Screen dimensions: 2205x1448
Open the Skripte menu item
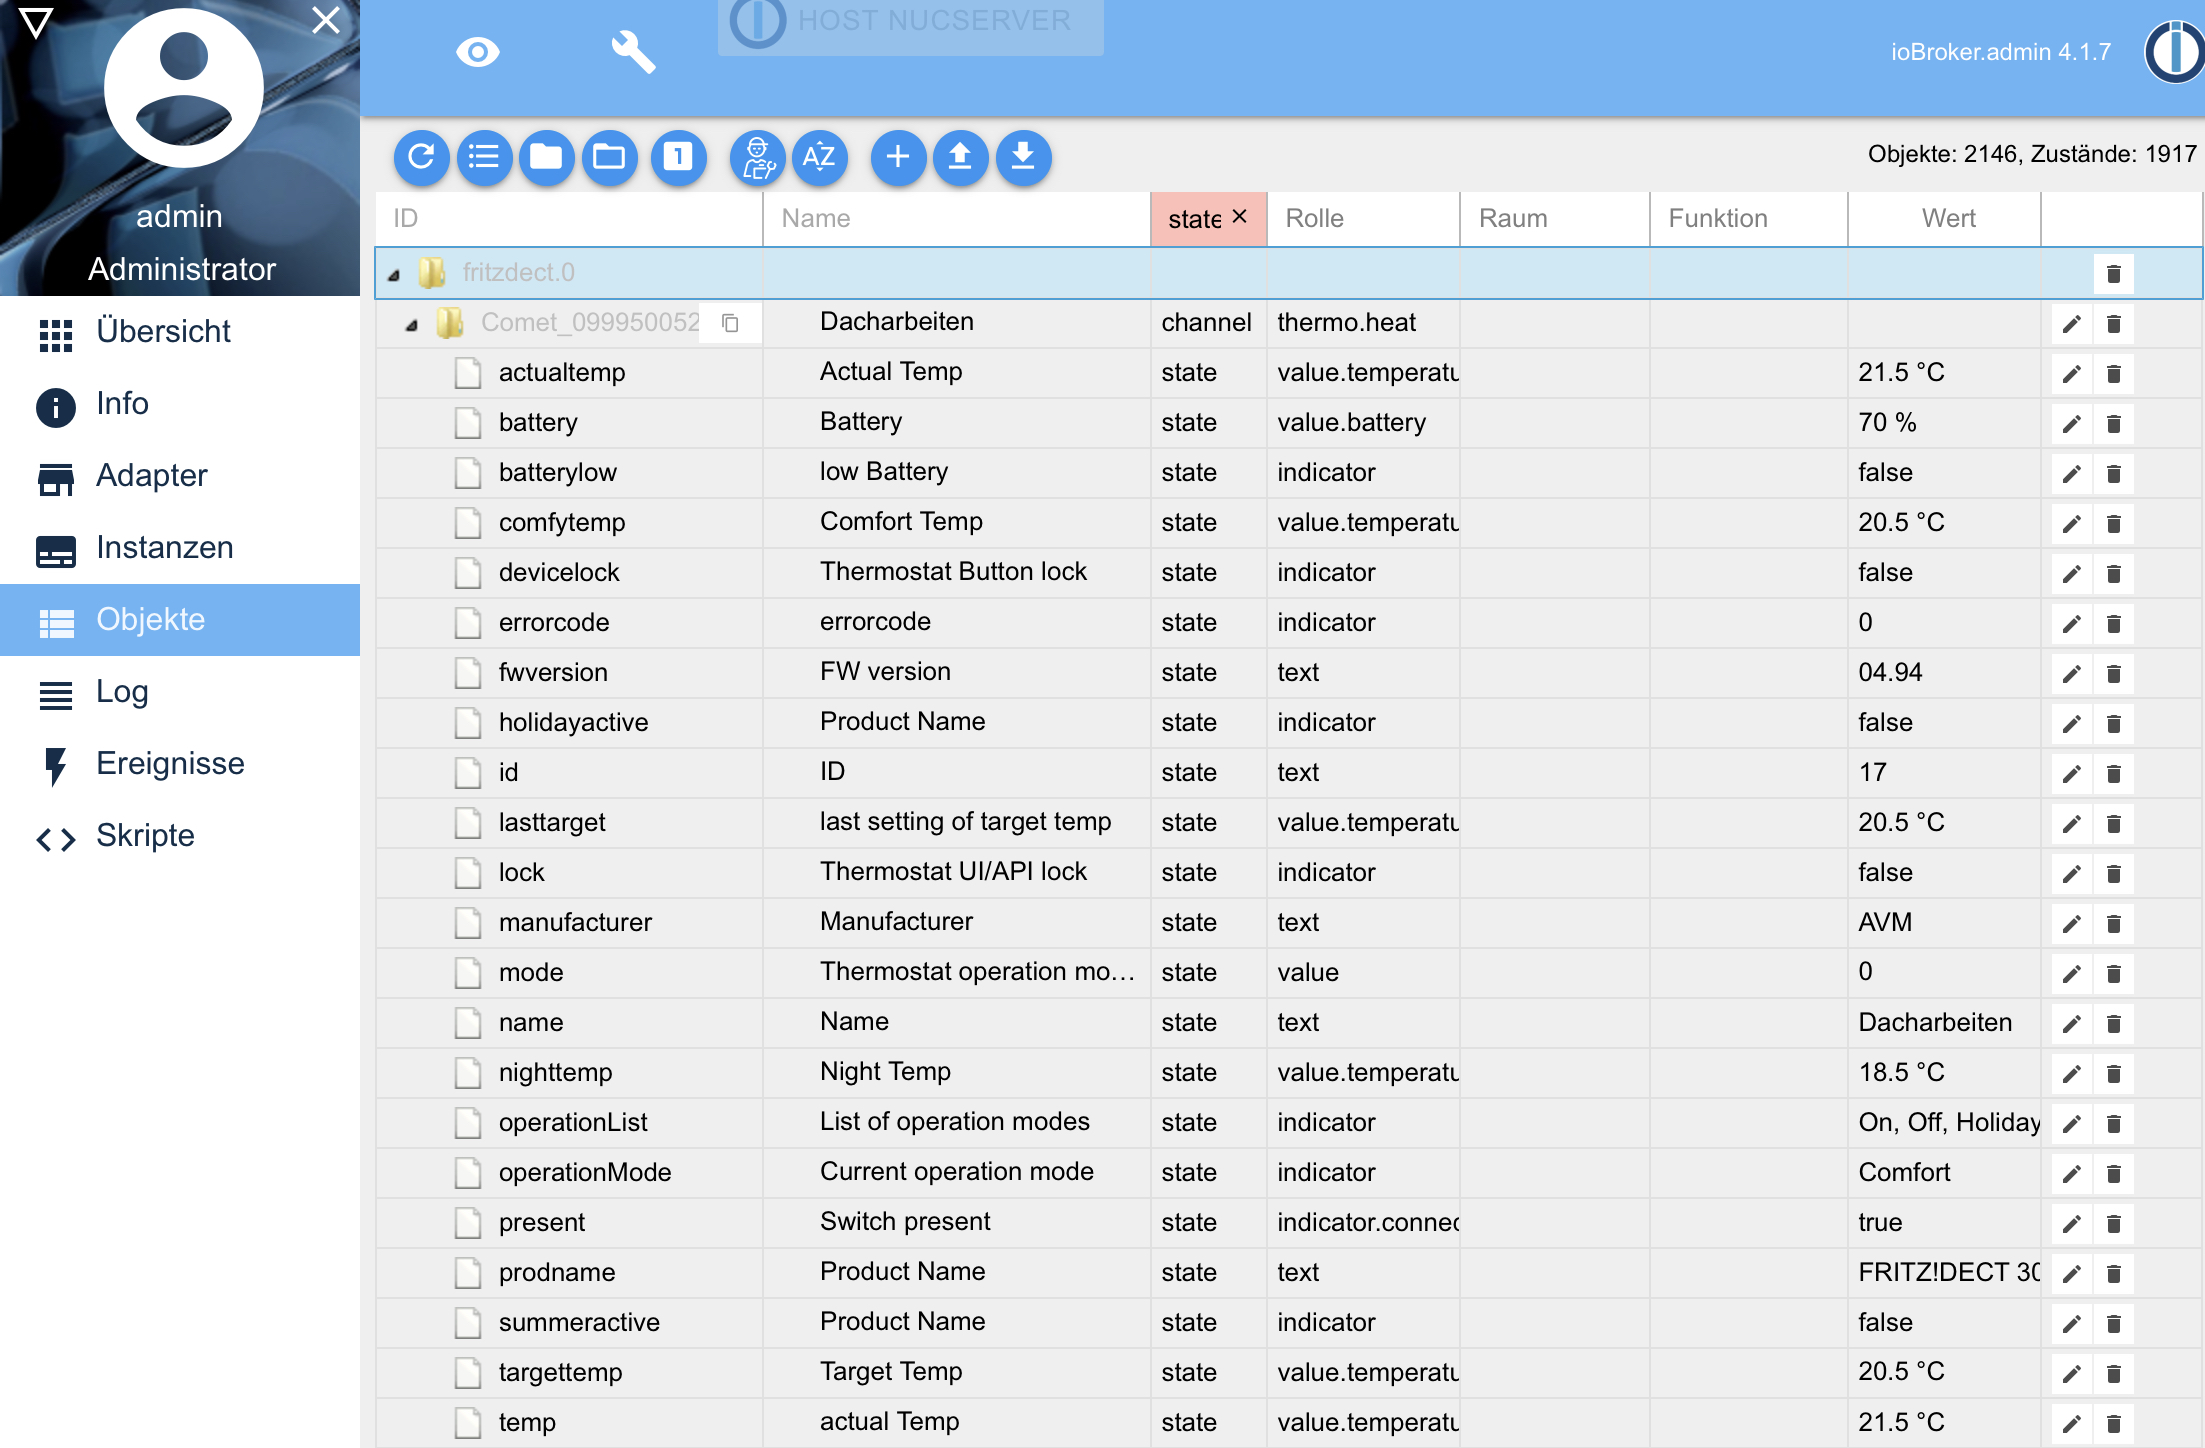click(180, 836)
